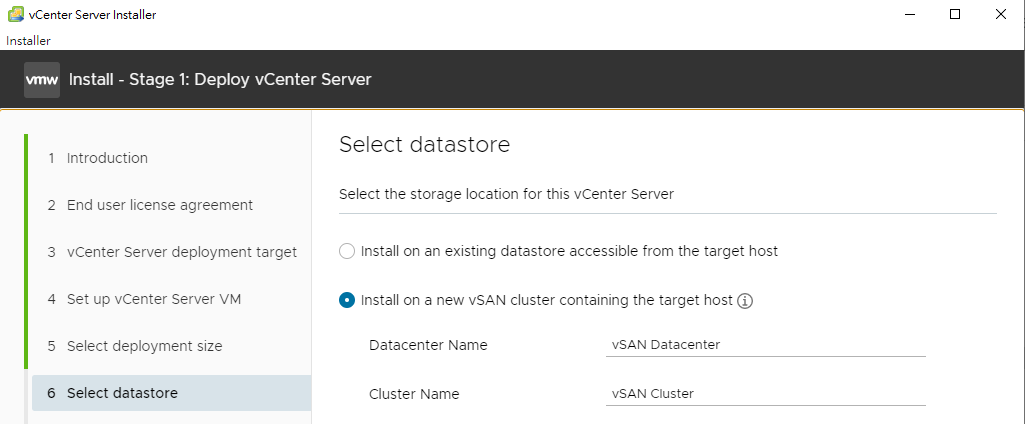Viewport: 1025px width, 424px height.
Task: Open the Installer menu
Action: click(x=28, y=41)
